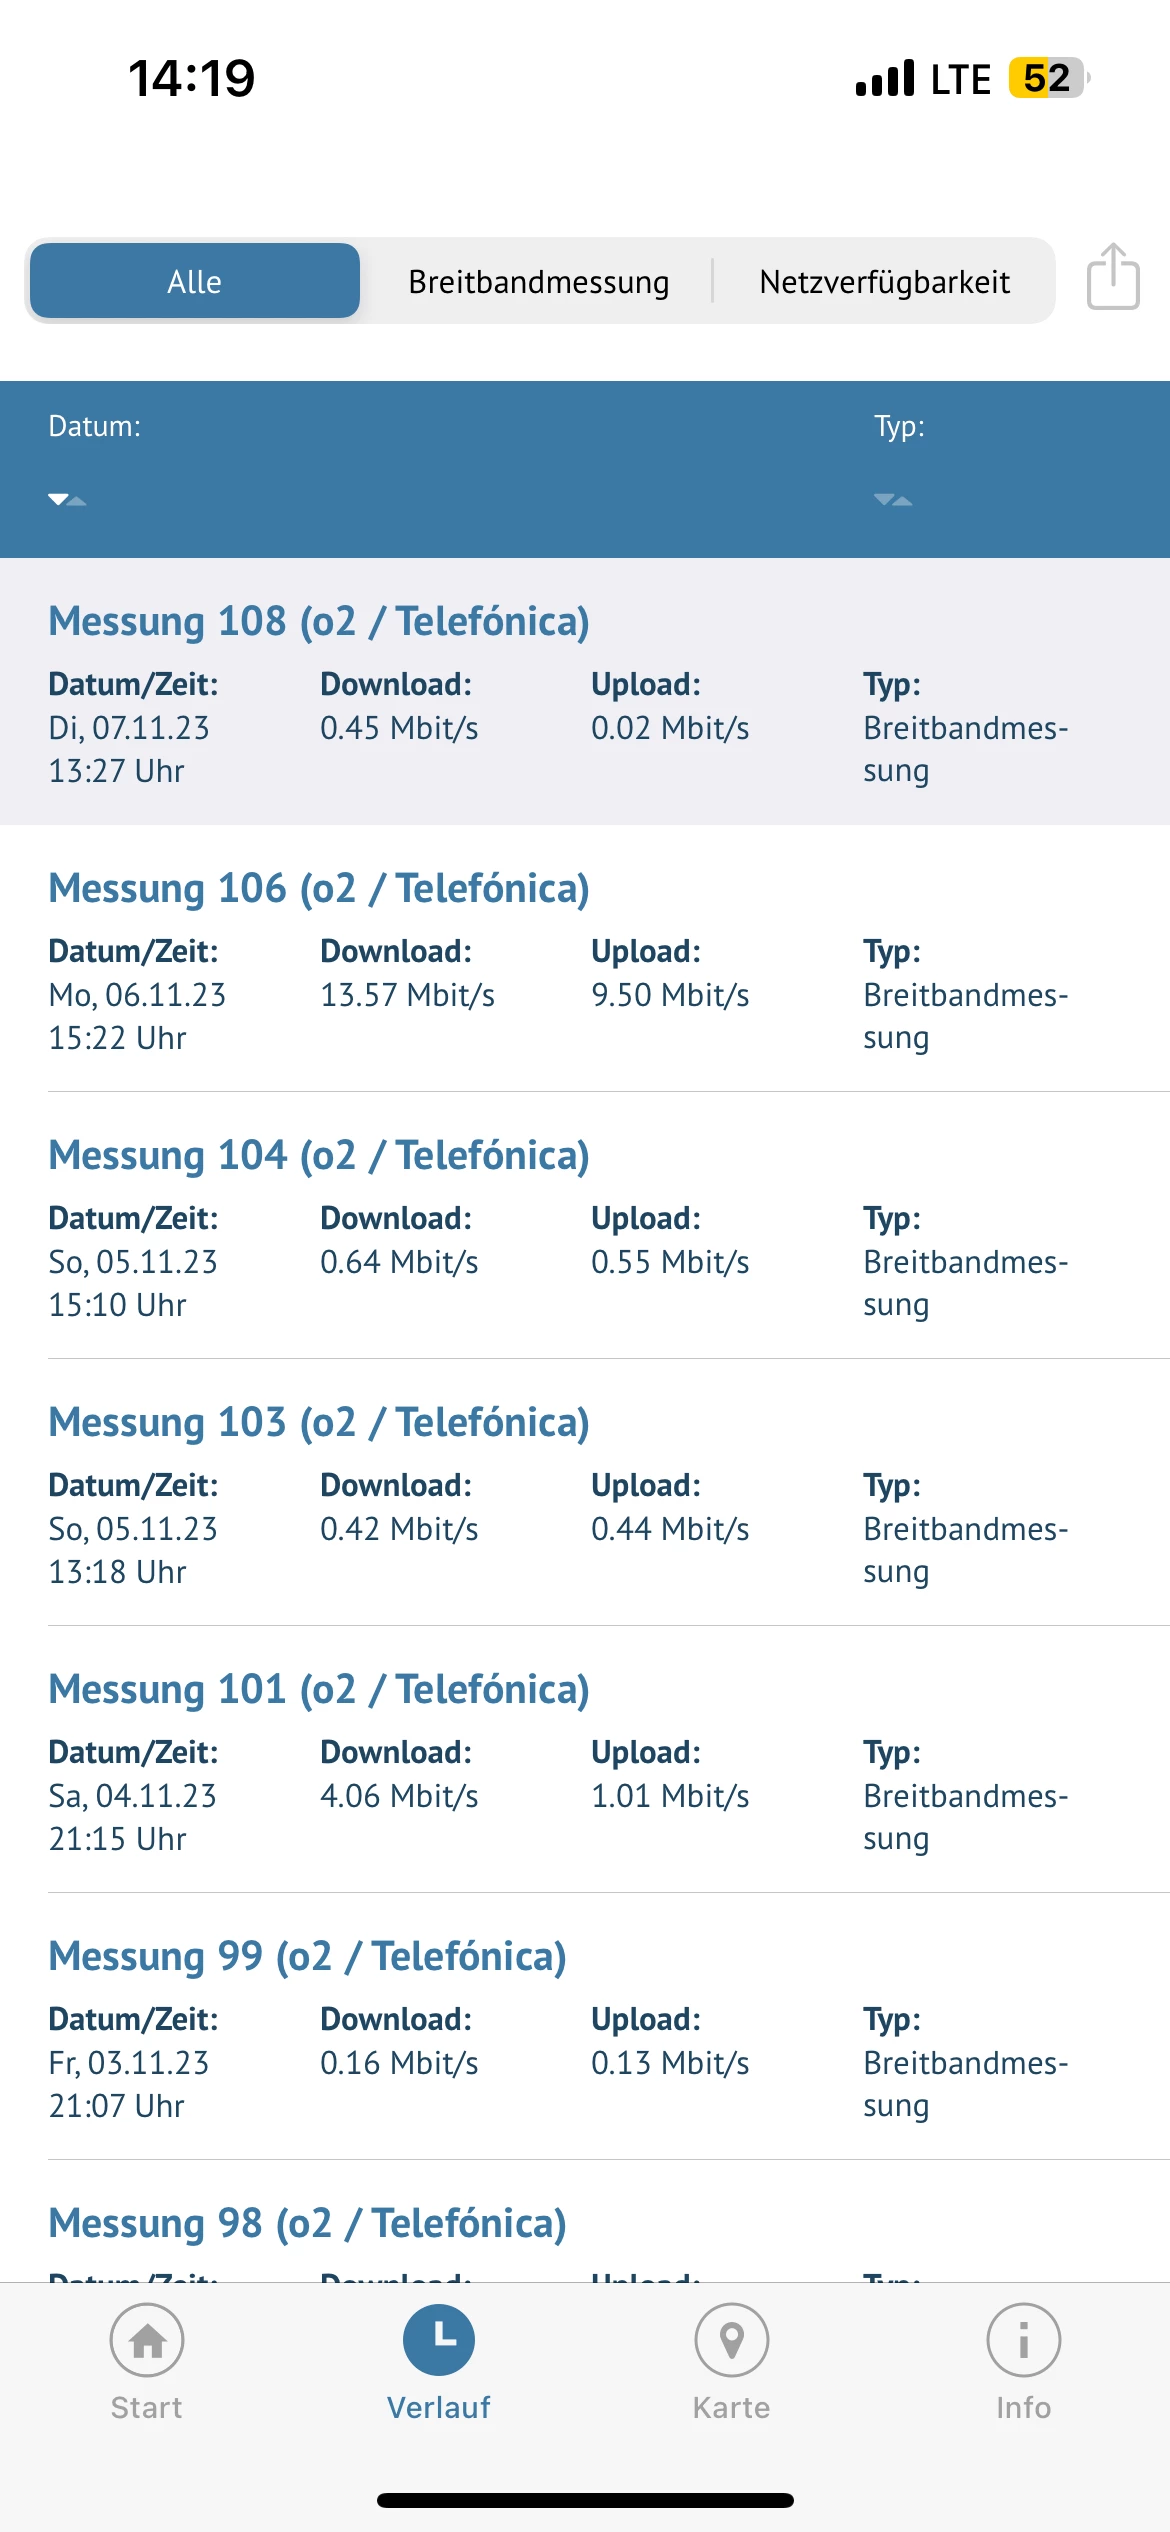Tap the battery indicator in status bar
Image resolution: width=1170 pixels, height=2532 pixels.
(x=1047, y=78)
